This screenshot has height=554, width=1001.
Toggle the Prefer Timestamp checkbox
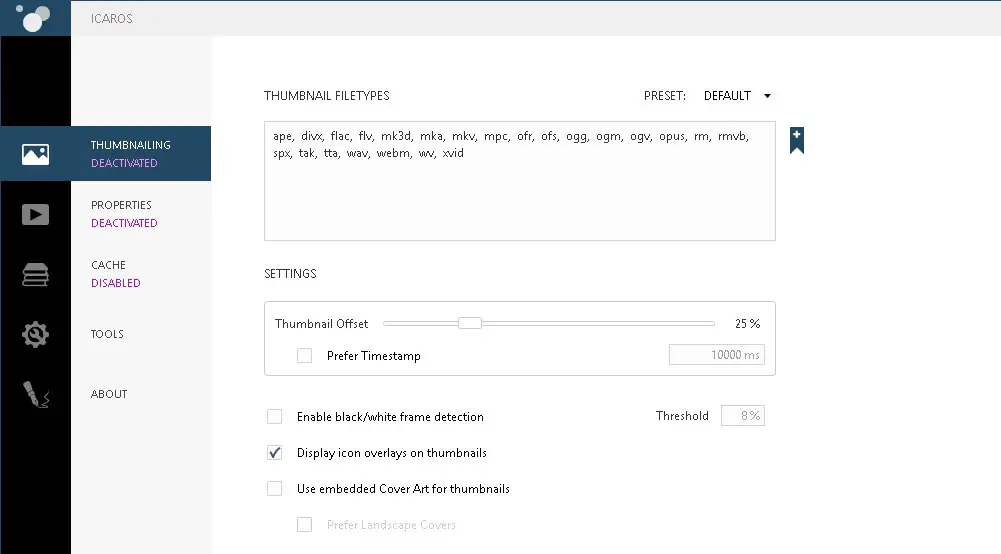click(x=304, y=356)
